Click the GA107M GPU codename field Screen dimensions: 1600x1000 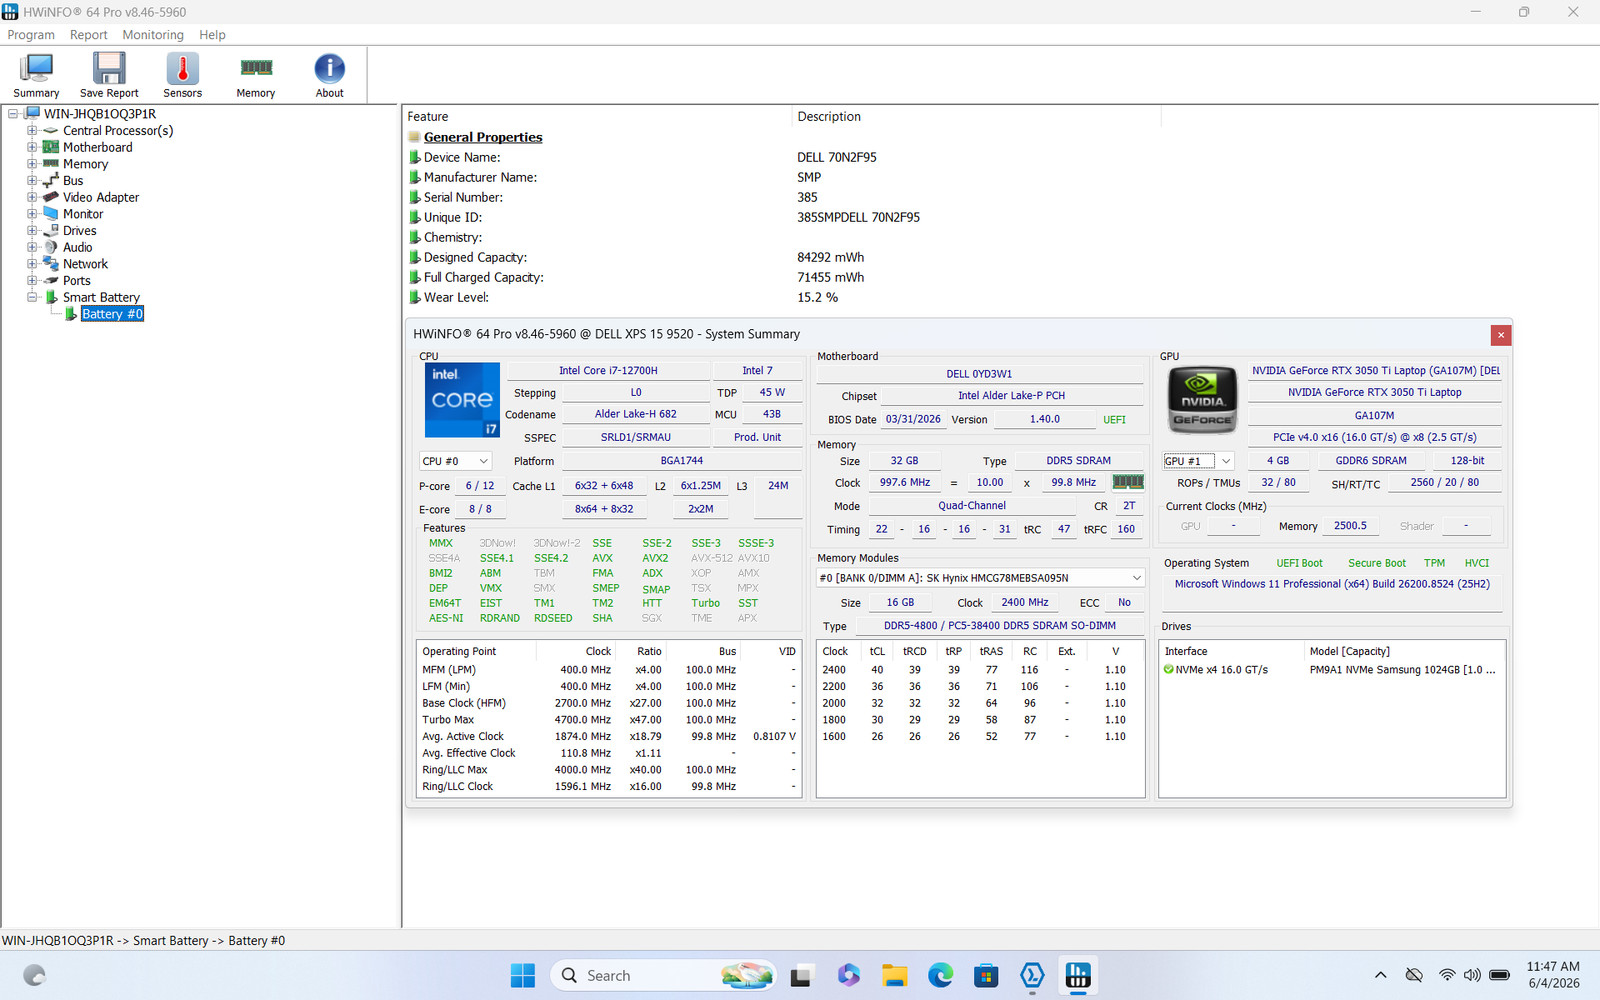coord(1374,415)
